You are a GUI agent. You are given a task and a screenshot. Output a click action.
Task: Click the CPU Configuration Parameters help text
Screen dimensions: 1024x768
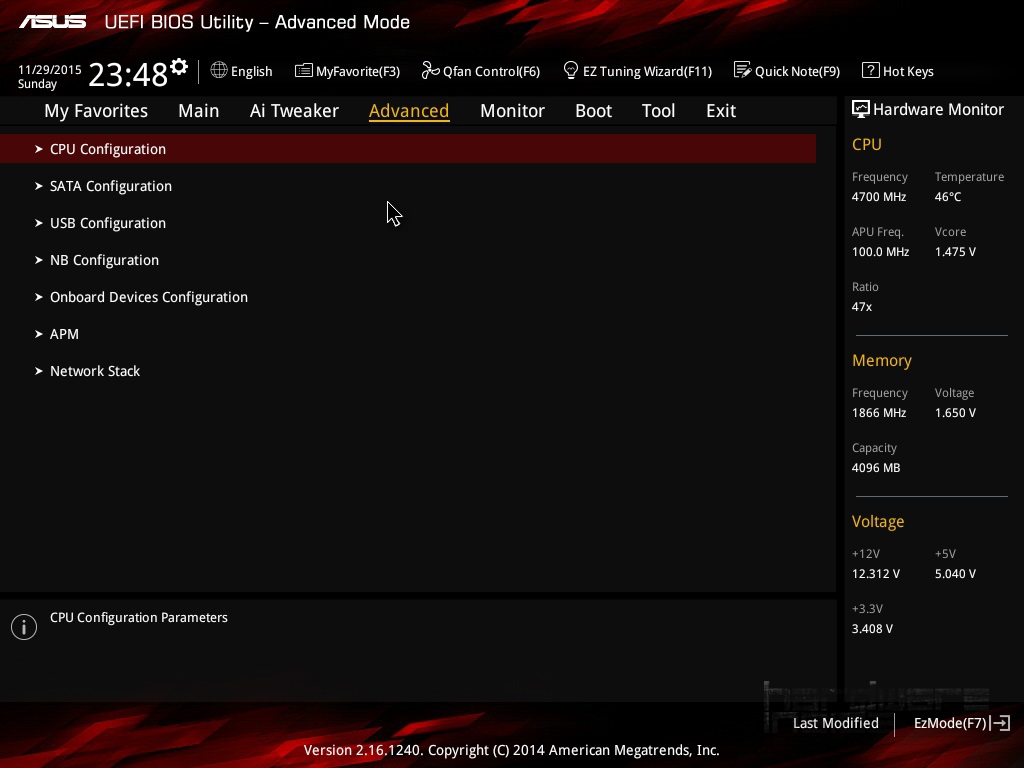coord(138,618)
